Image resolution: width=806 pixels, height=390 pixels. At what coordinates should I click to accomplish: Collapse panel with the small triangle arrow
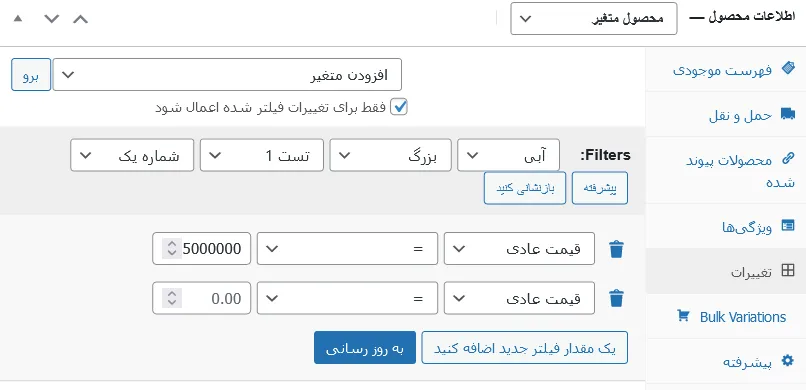18,19
